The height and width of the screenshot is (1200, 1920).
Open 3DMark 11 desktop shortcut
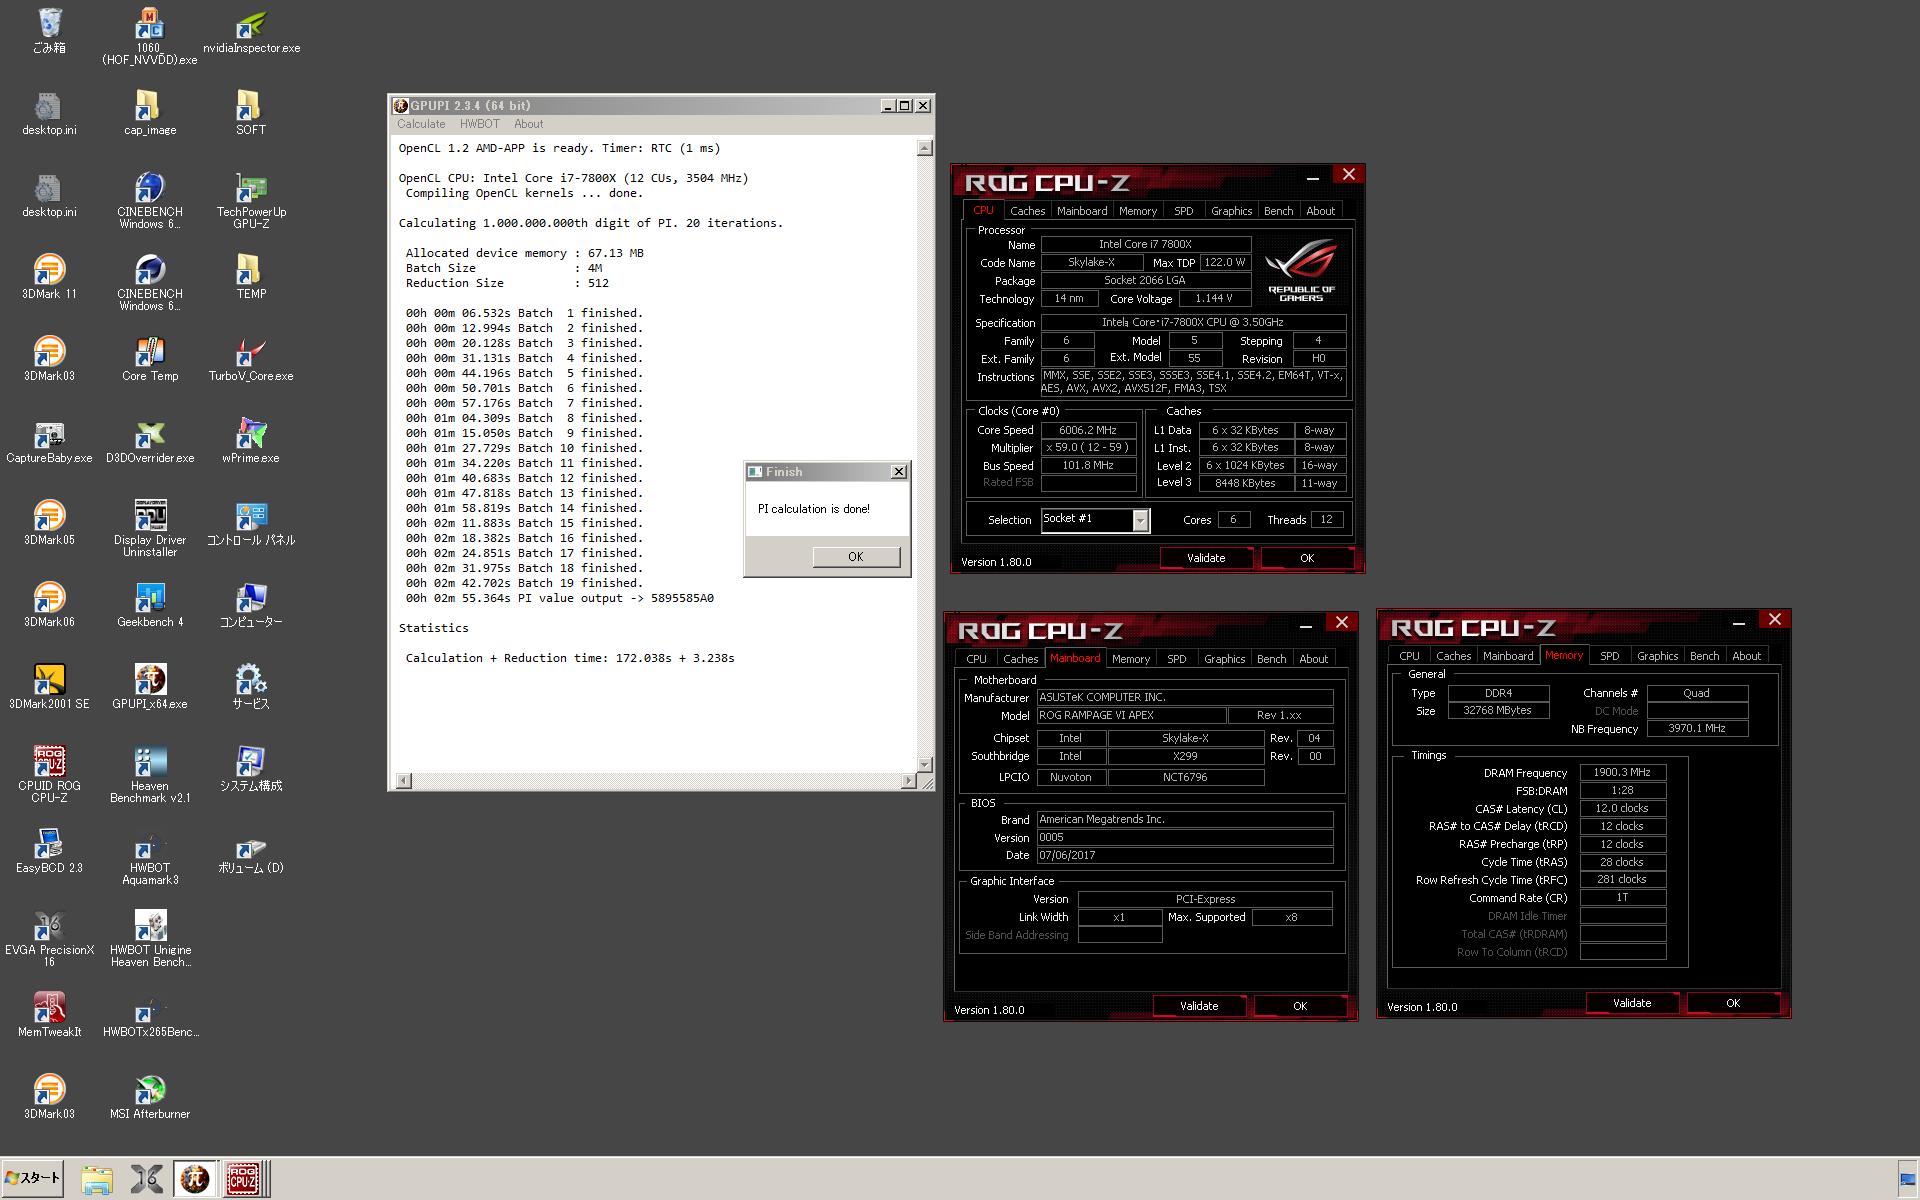click(49, 277)
